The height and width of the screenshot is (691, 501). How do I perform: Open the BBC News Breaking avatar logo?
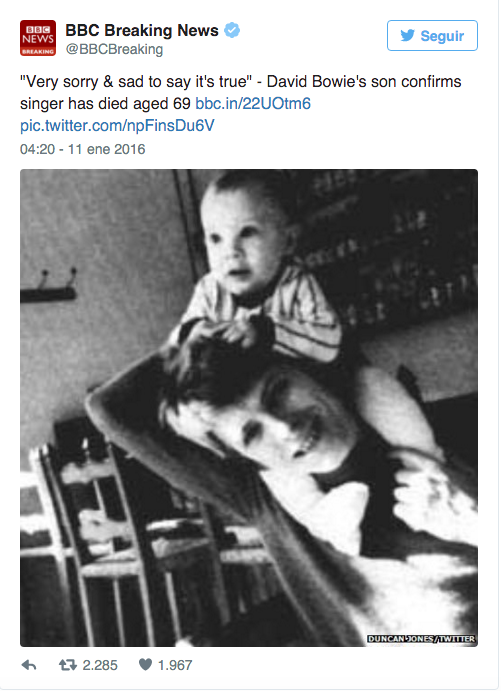coord(38,38)
